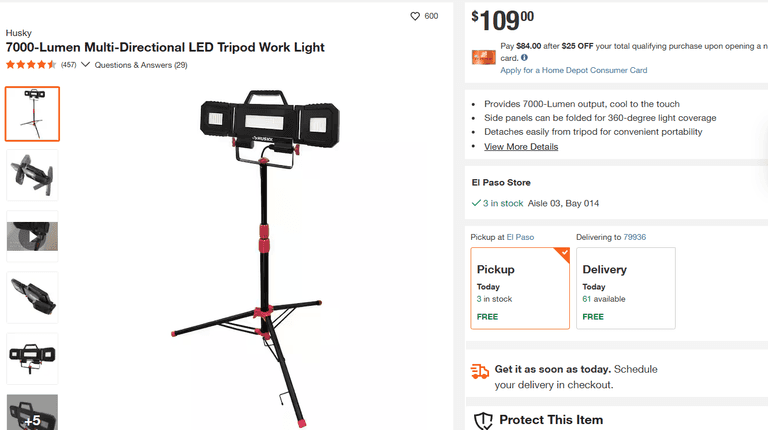Apply for a Home Depot Consumer Card
Screen dimensions: 768x430
pos(573,71)
